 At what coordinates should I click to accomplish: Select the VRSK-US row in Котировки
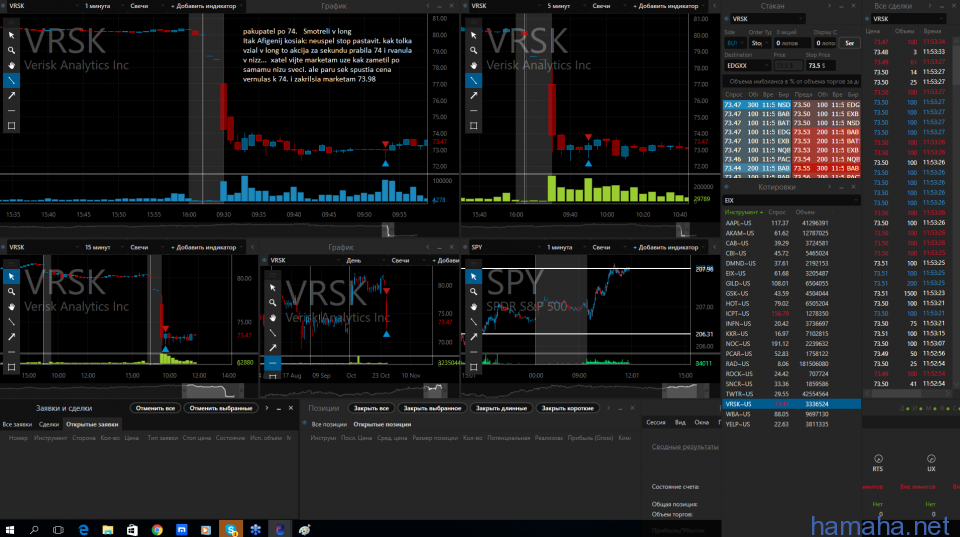point(792,404)
